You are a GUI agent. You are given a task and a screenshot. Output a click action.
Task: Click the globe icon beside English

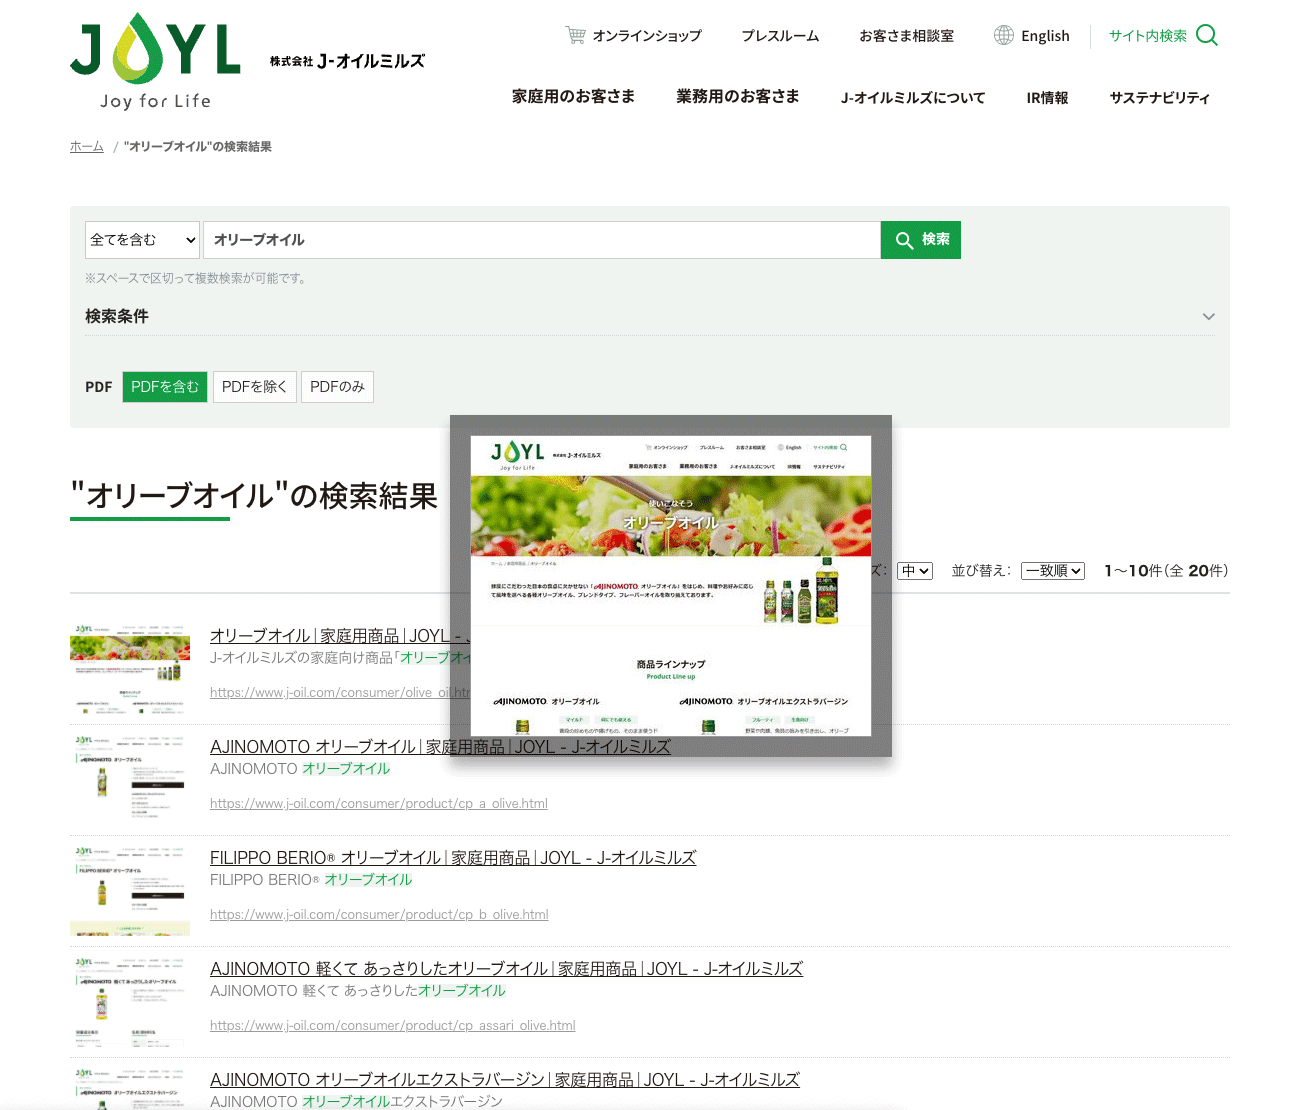coord(1004,35)
